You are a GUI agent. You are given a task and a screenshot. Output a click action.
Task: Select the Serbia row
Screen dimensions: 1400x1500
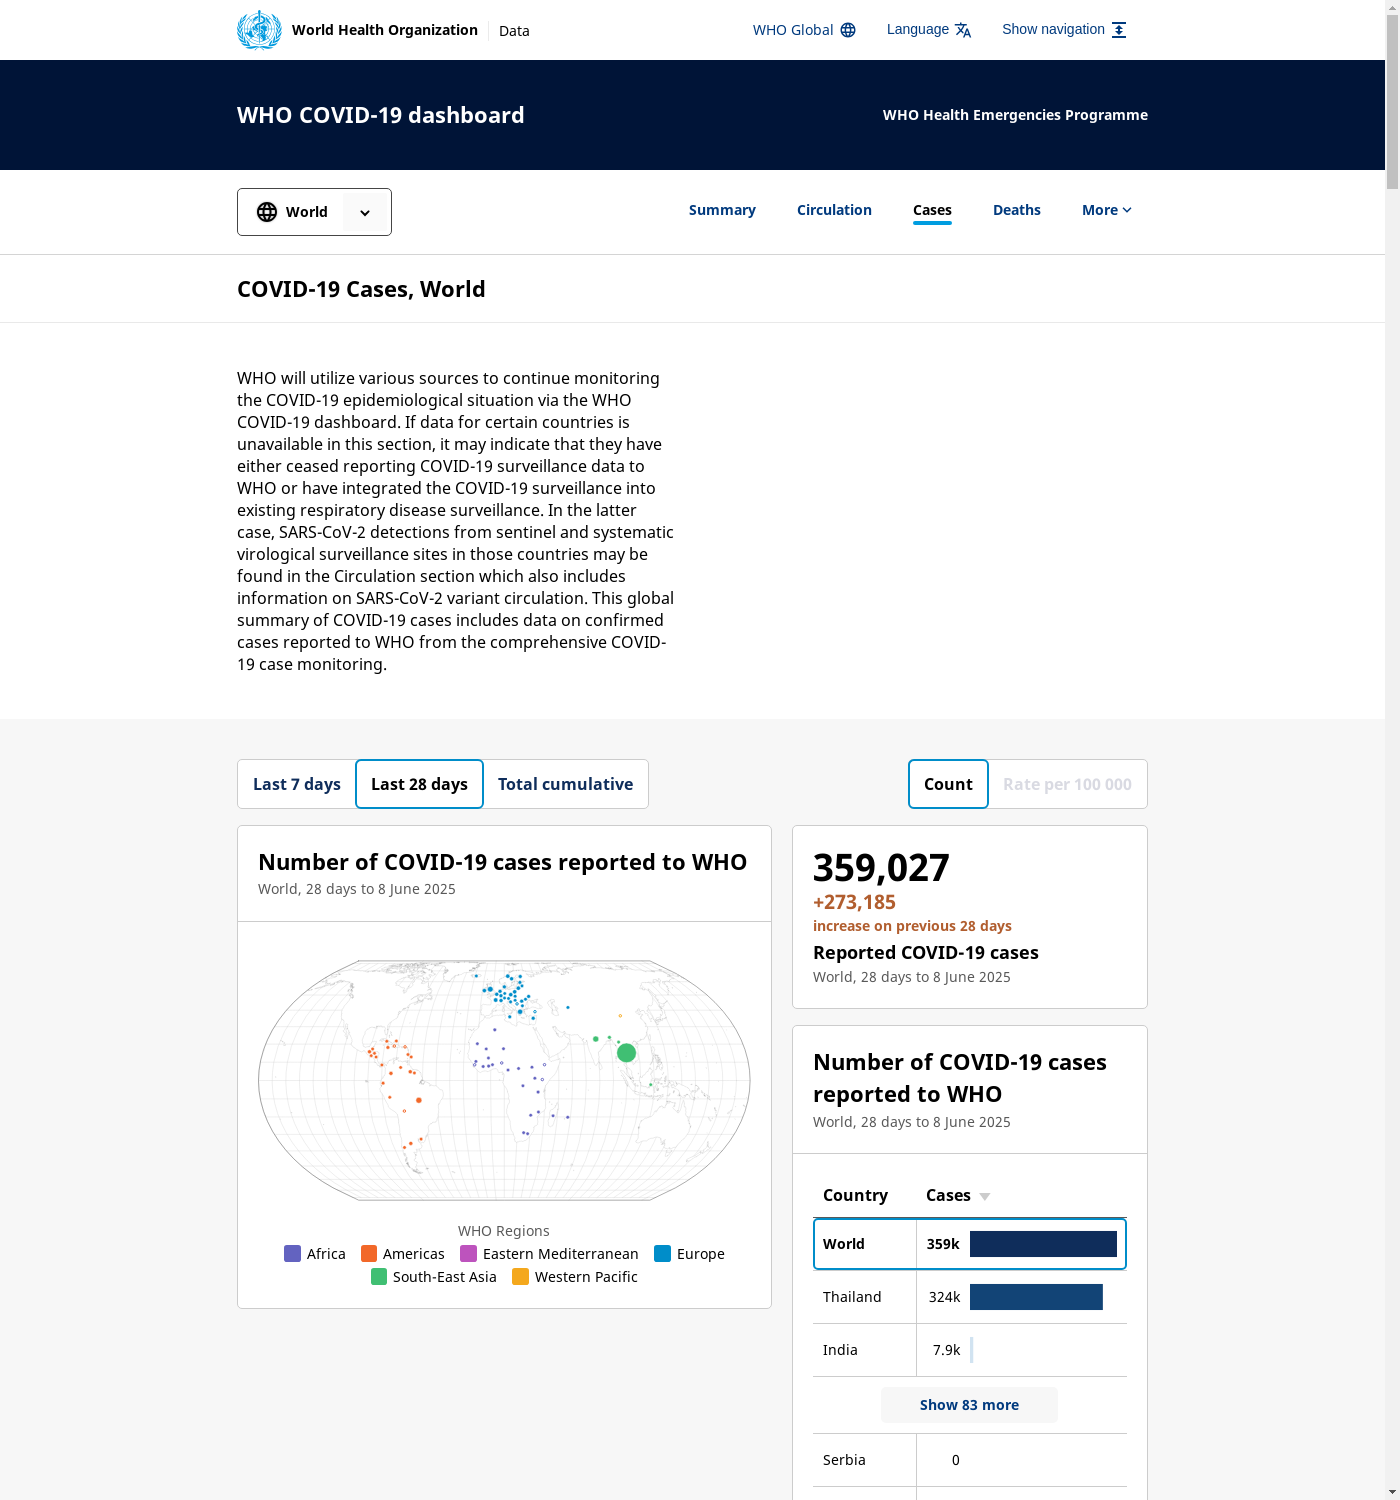[x=970, y=1460]
